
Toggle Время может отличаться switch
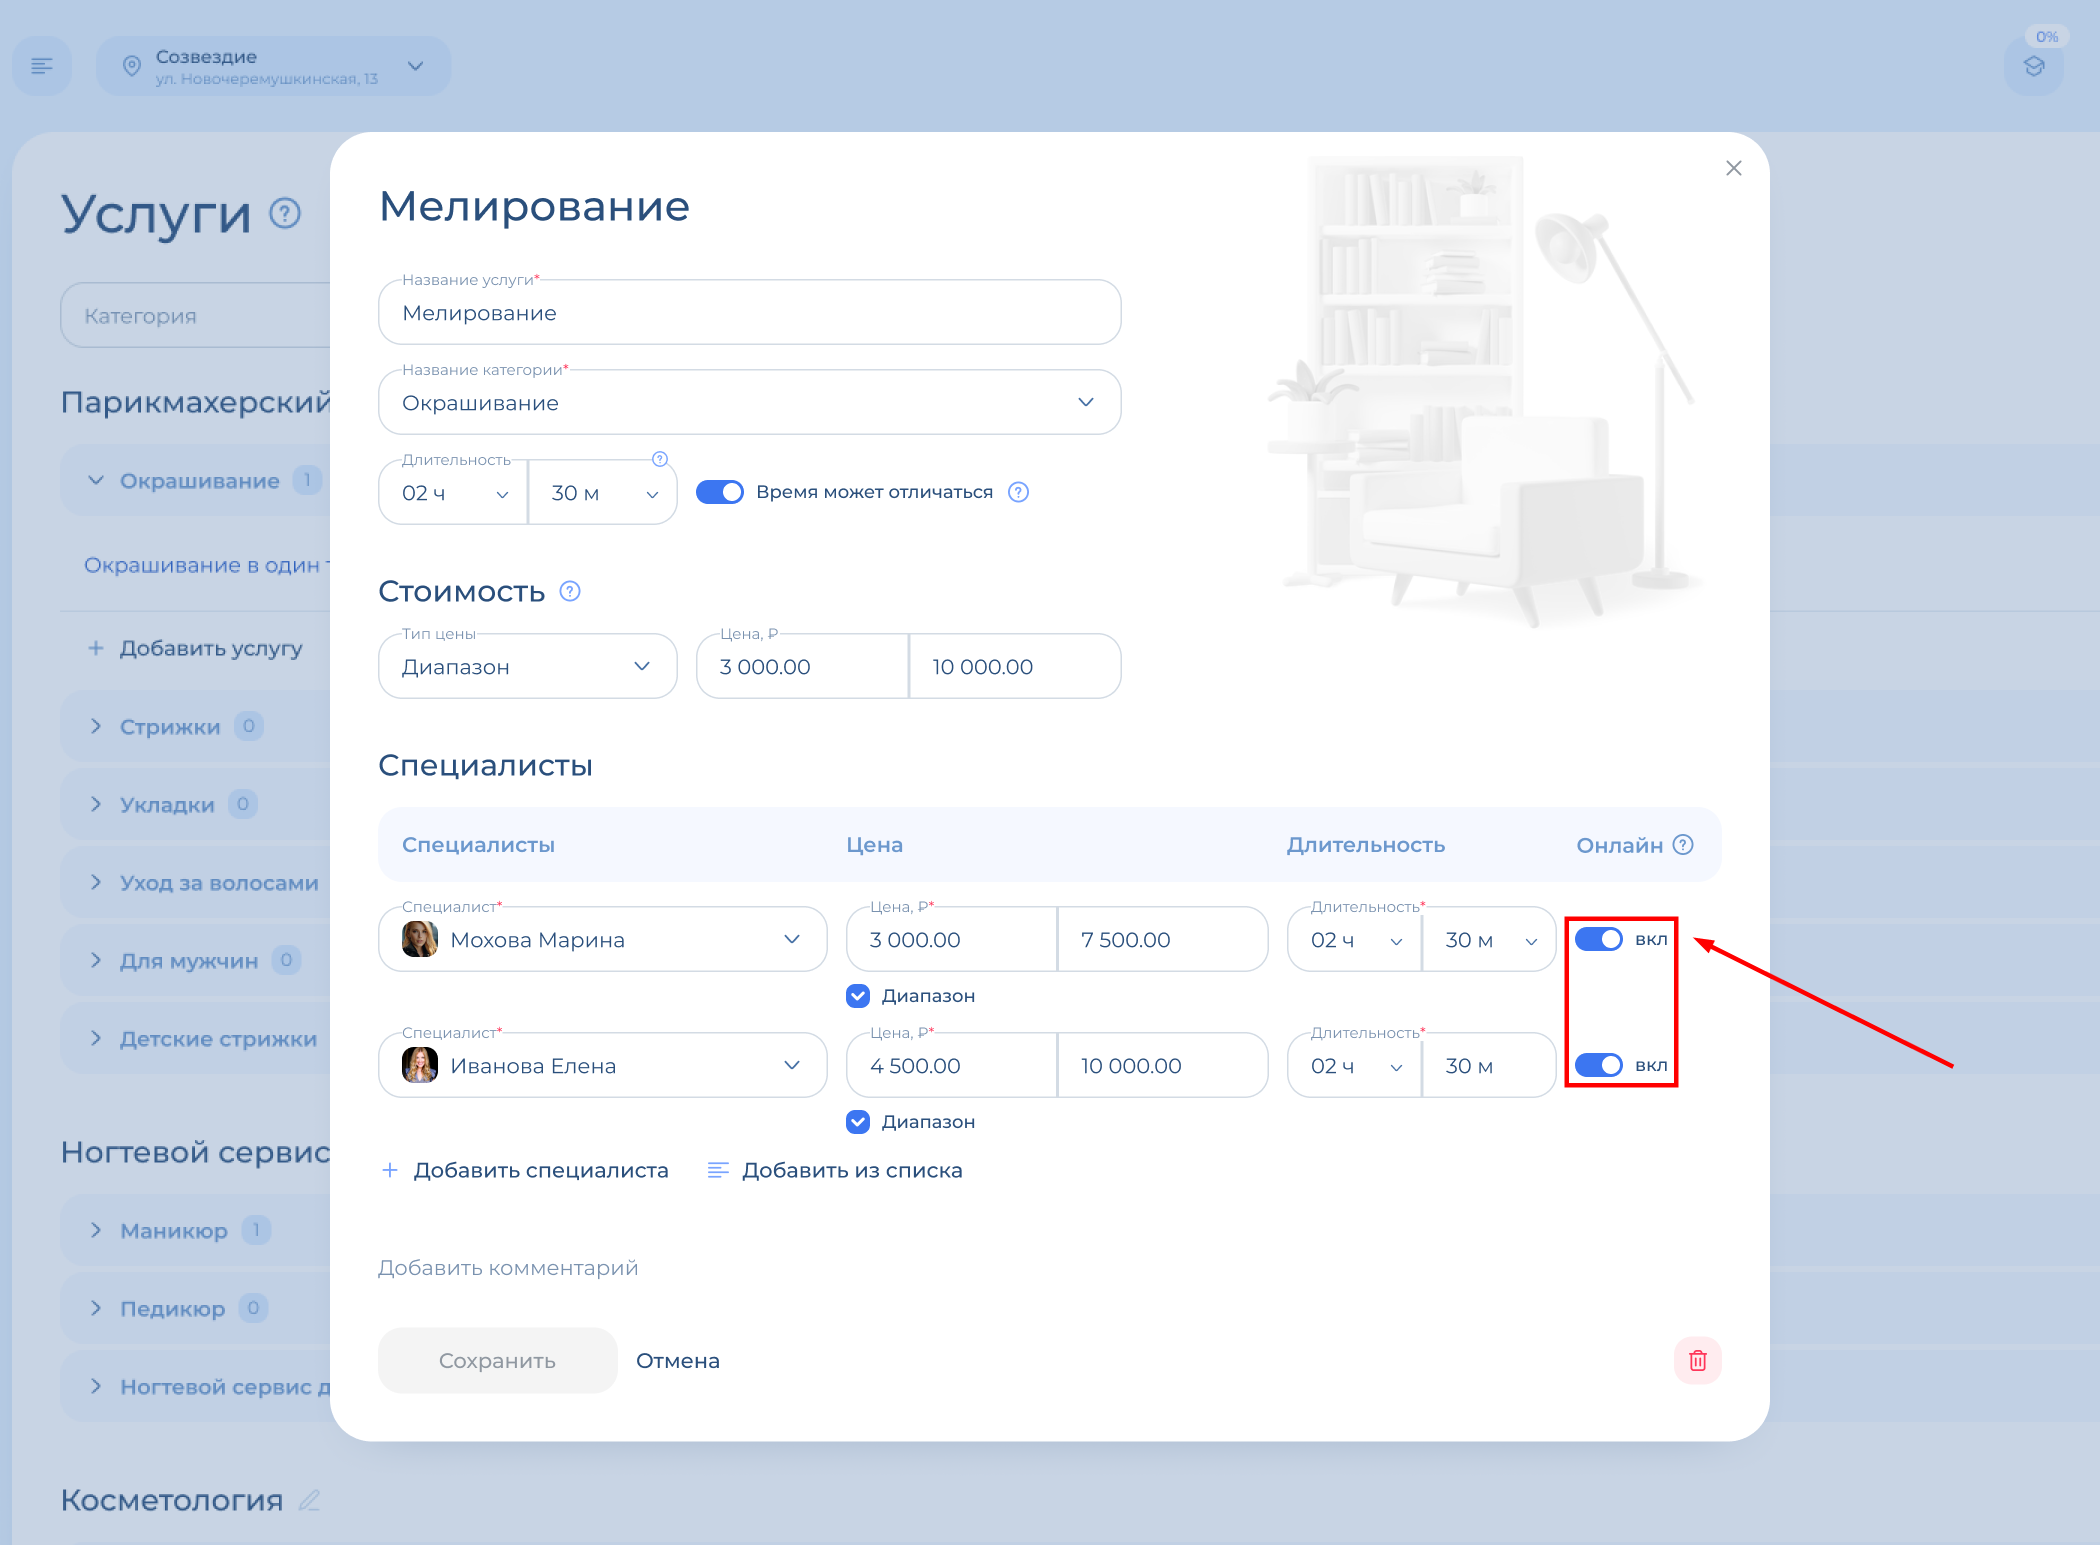(720, 492)
